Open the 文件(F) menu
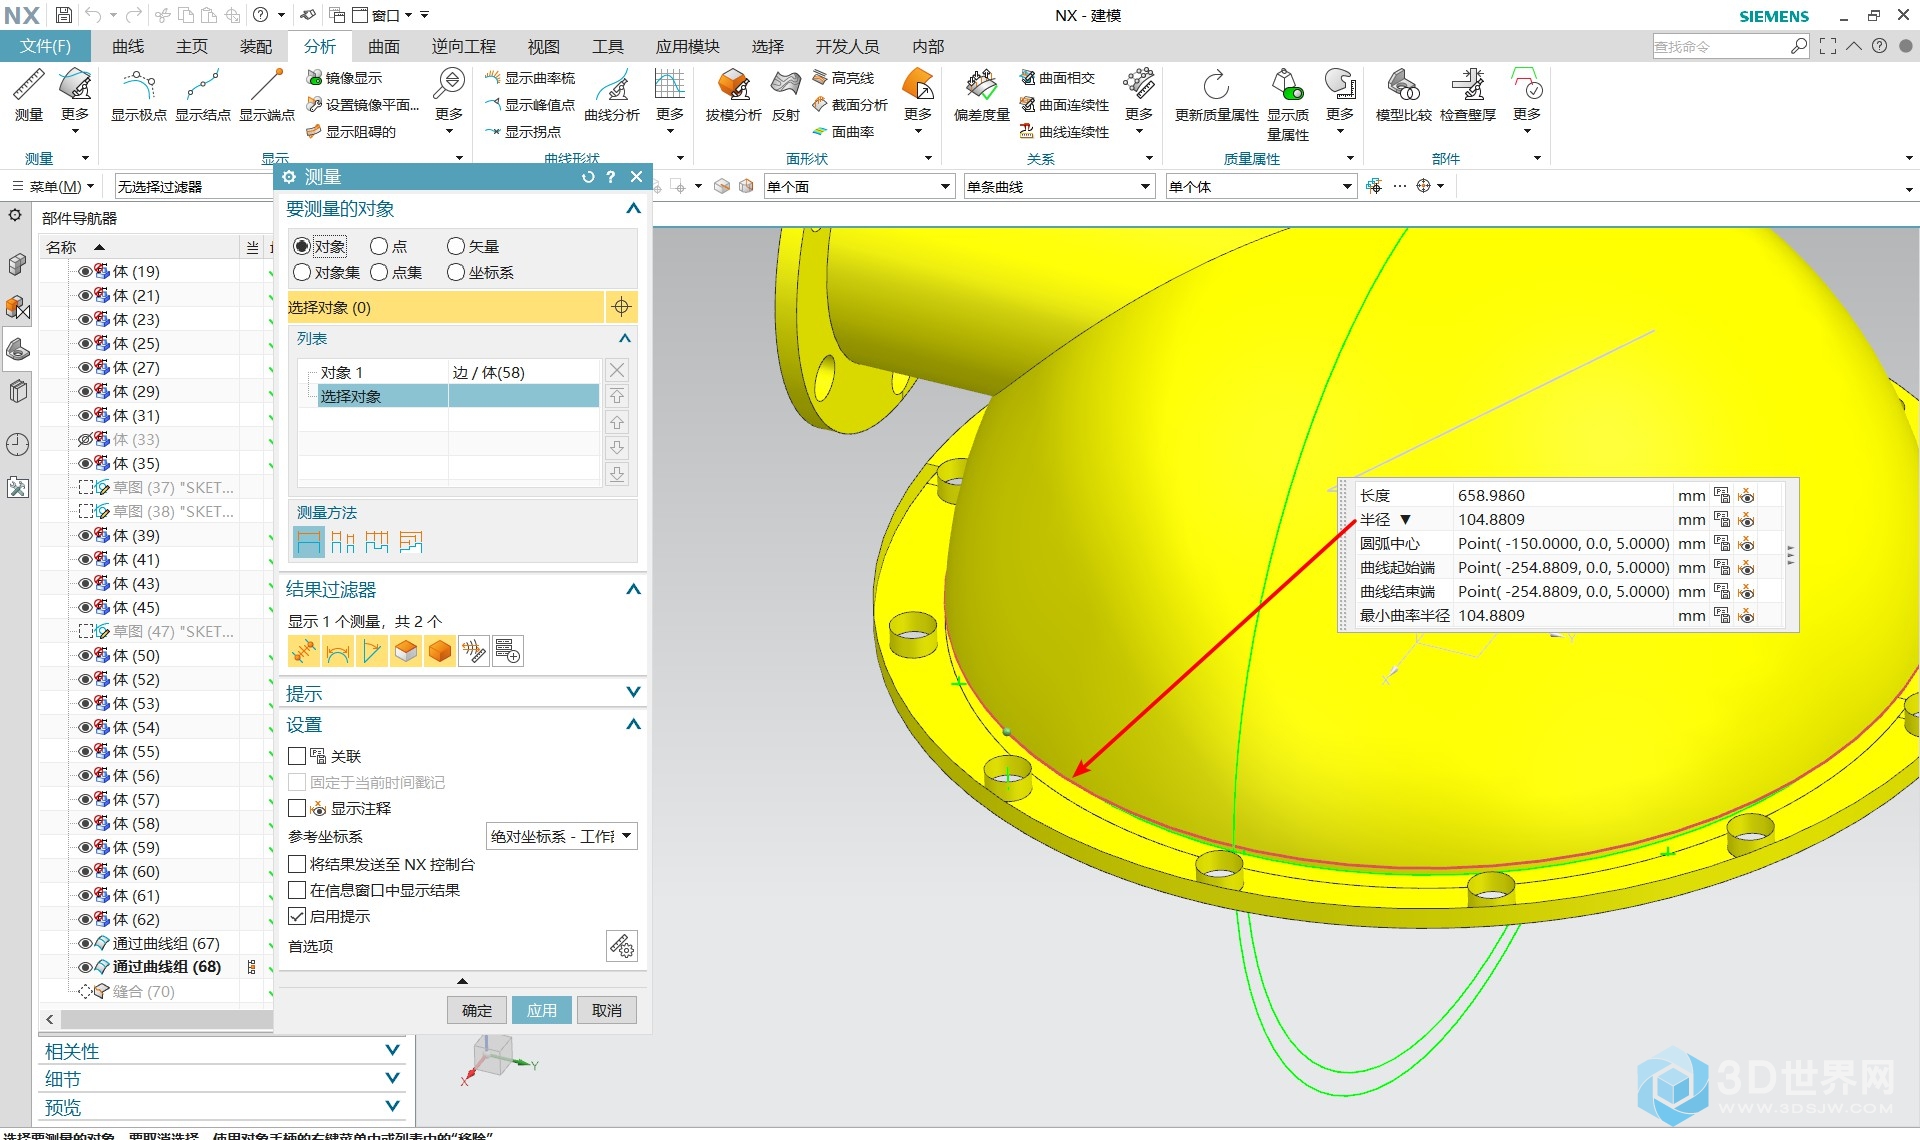Screen dimensions: 1920x1140 [x=45, y=46]
